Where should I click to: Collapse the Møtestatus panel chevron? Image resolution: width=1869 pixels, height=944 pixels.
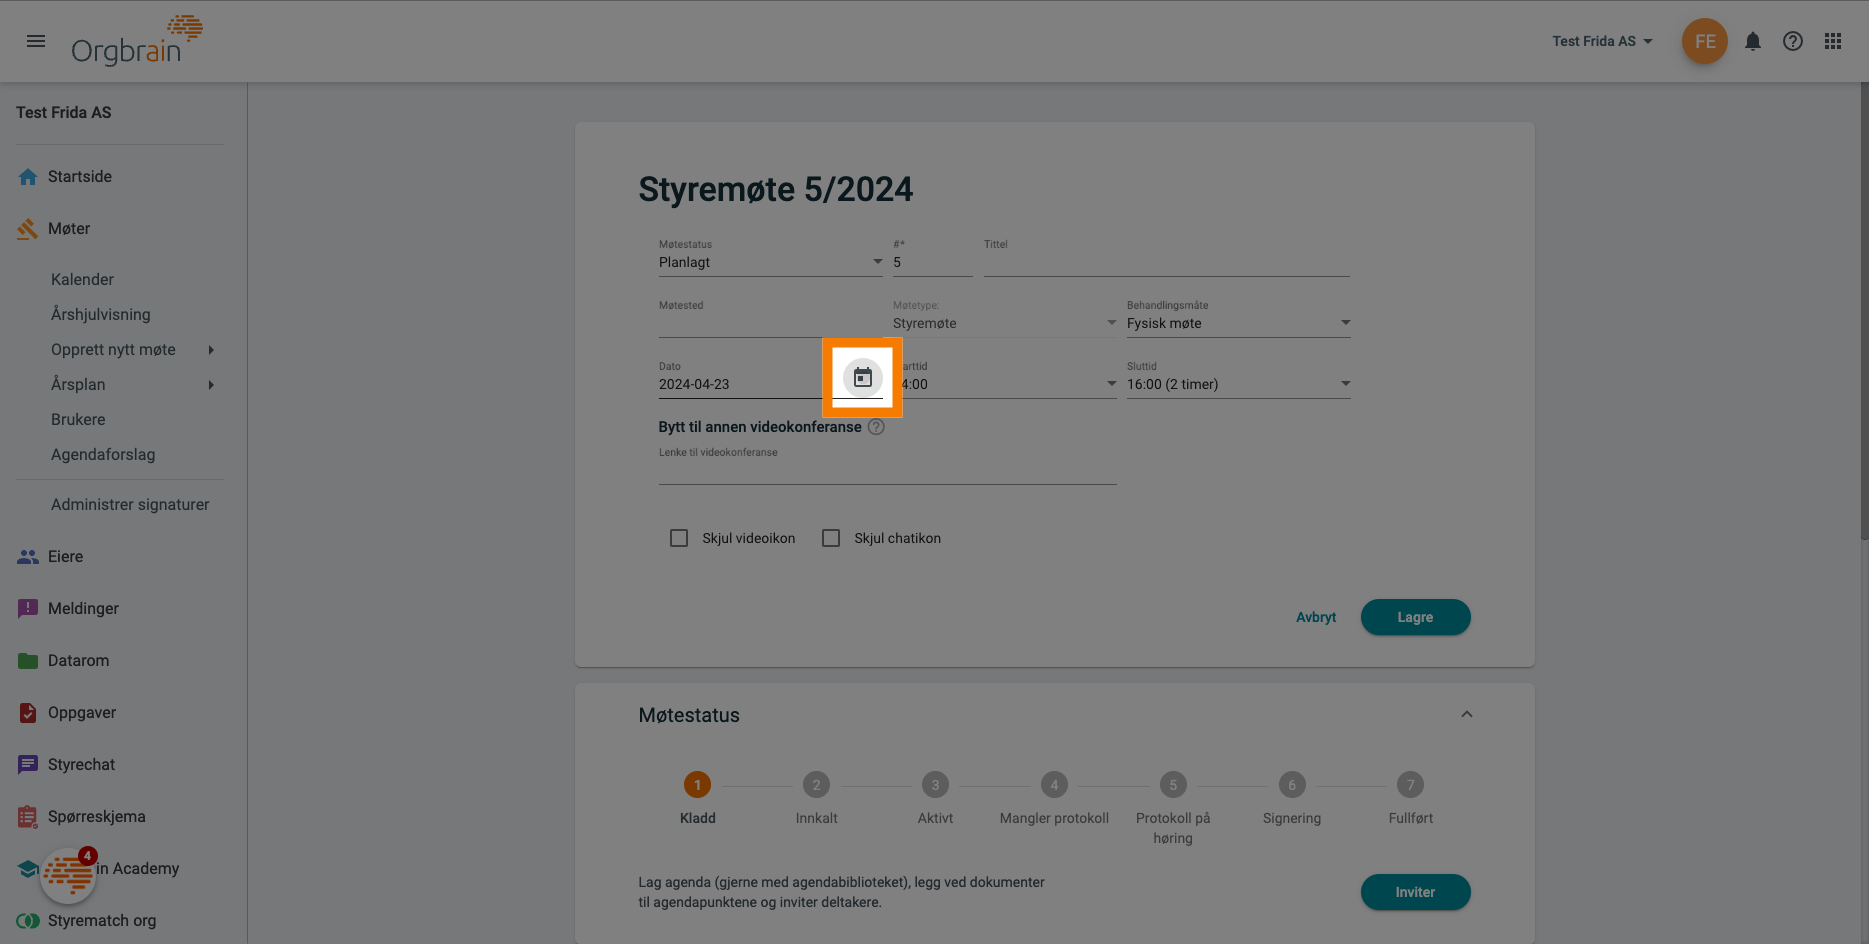coord(1466,714)
